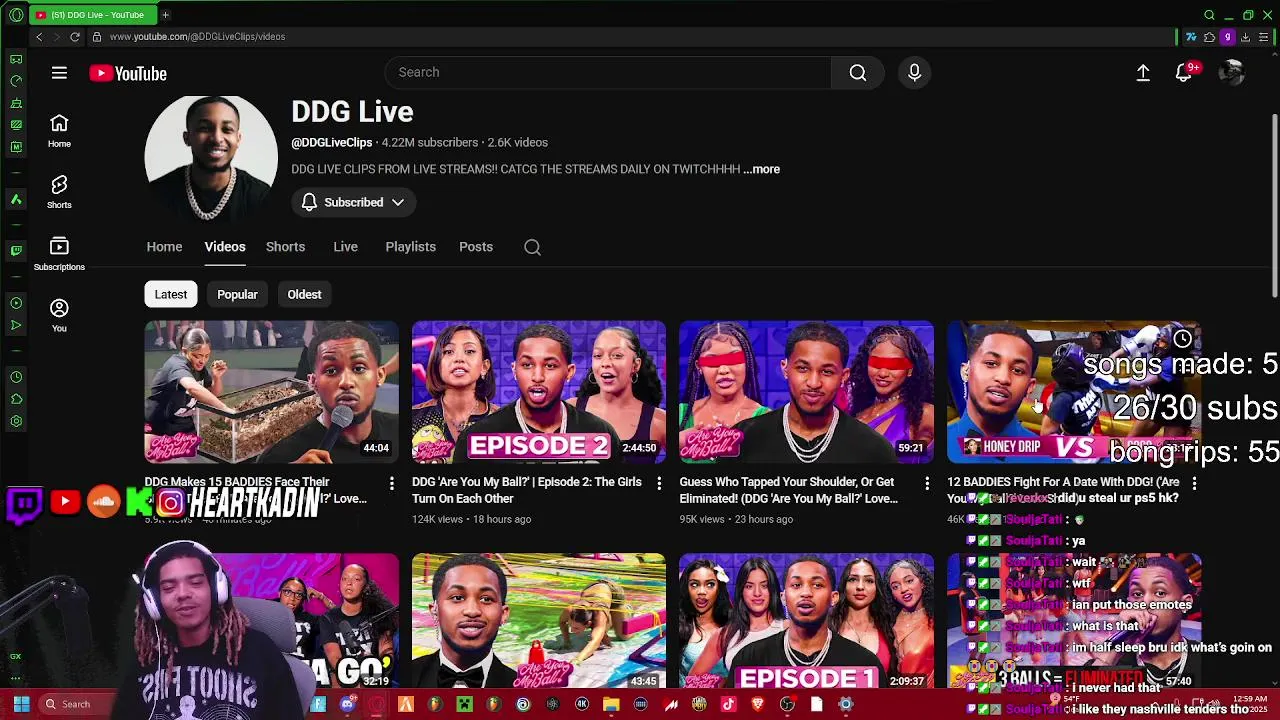Viewport: 1280px width, 720px height.
Task: Select the DDG Live browser tab
Action: 92,15
